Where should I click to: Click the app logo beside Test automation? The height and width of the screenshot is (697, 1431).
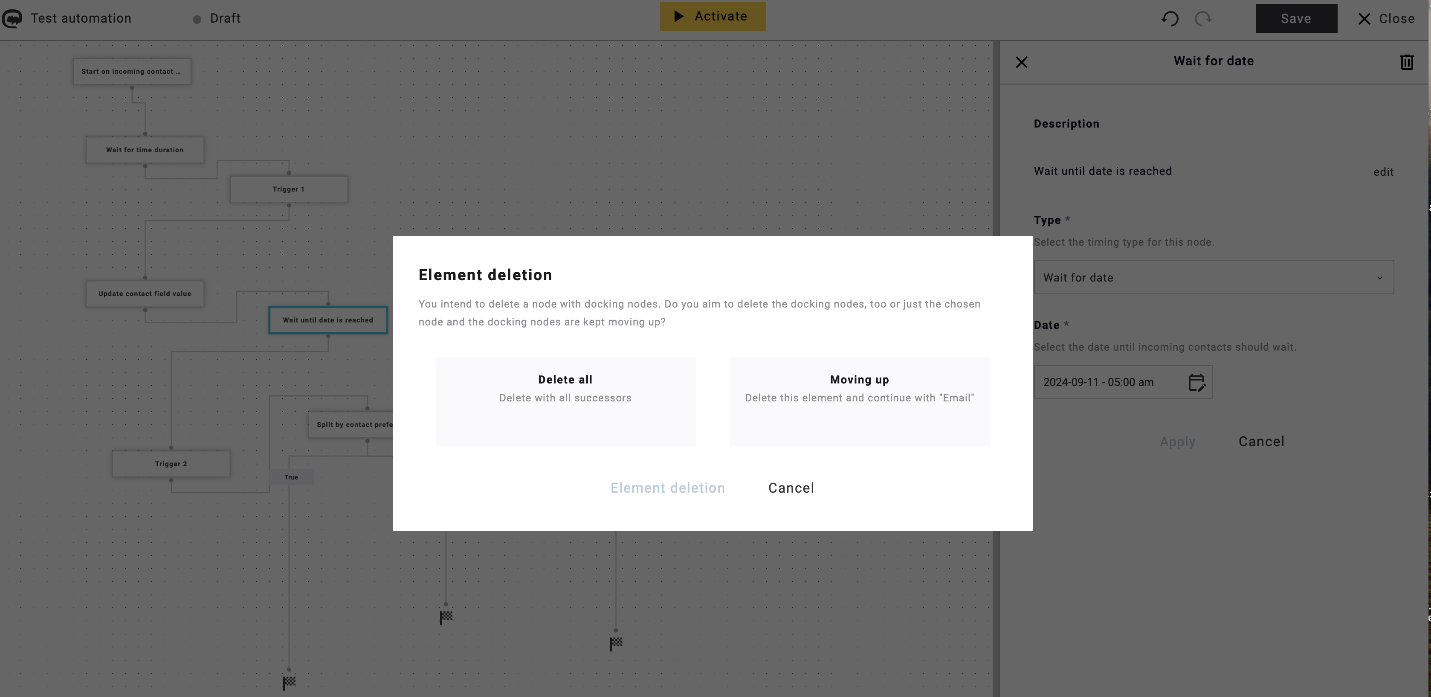13,17
